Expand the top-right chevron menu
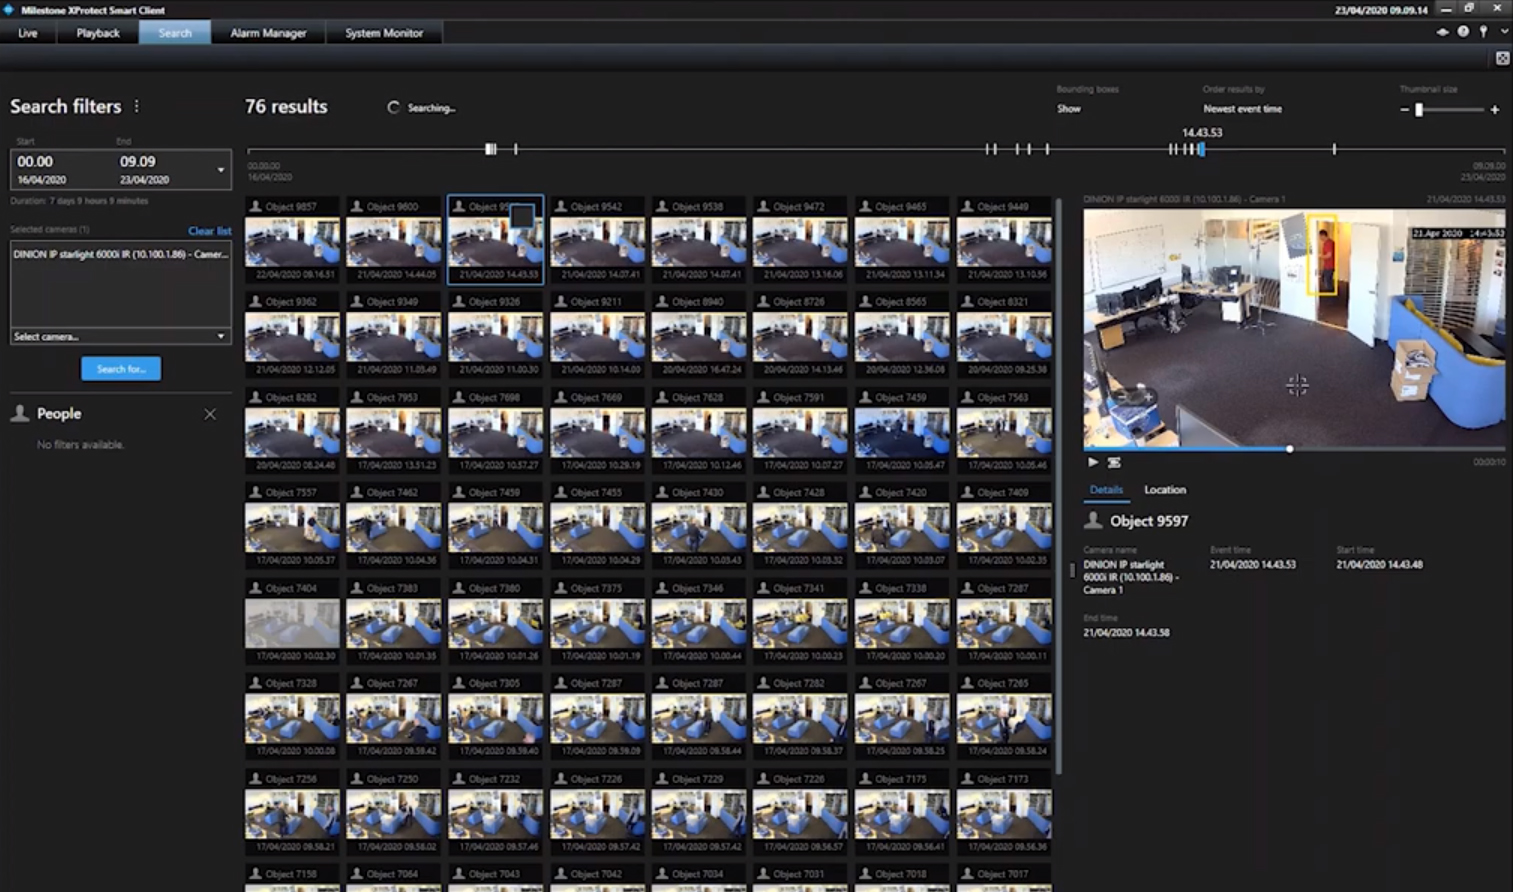 tap(1503, 32)
